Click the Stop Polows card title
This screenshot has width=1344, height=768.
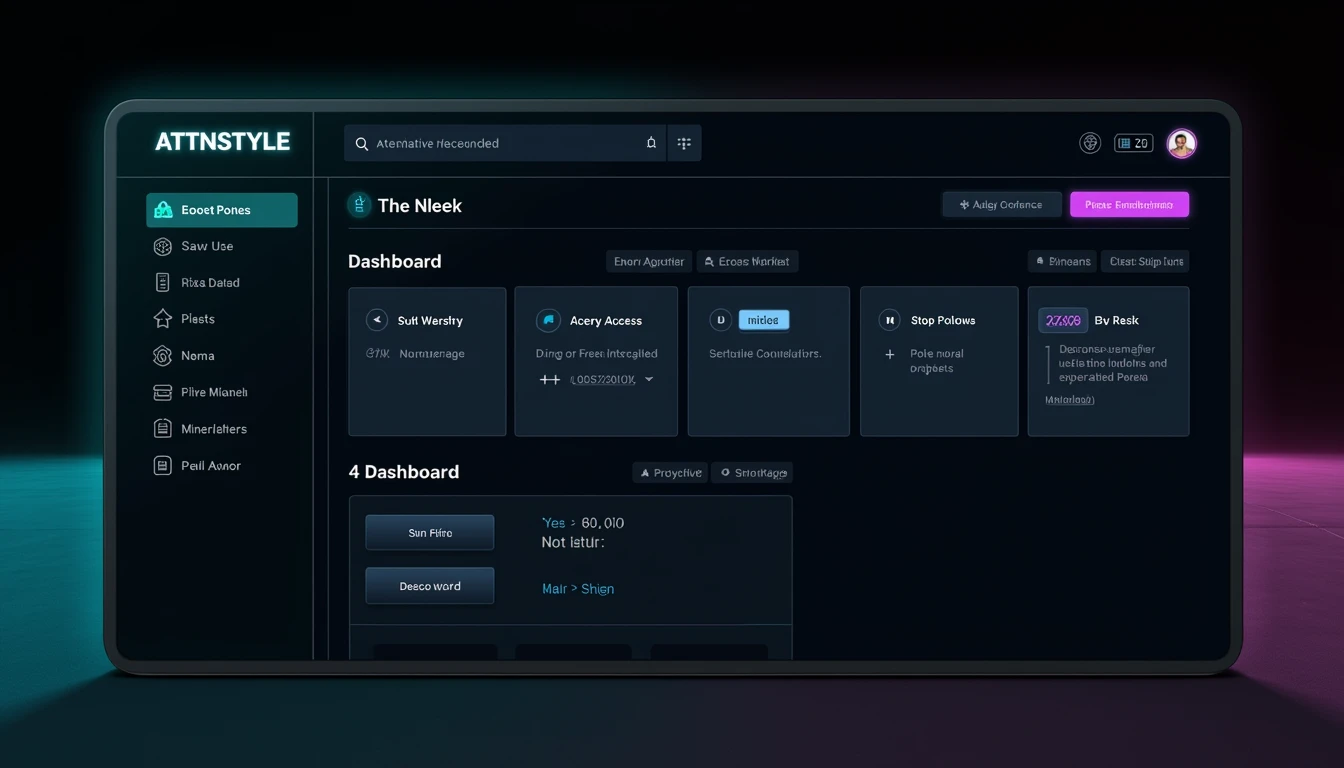point(943,321)
